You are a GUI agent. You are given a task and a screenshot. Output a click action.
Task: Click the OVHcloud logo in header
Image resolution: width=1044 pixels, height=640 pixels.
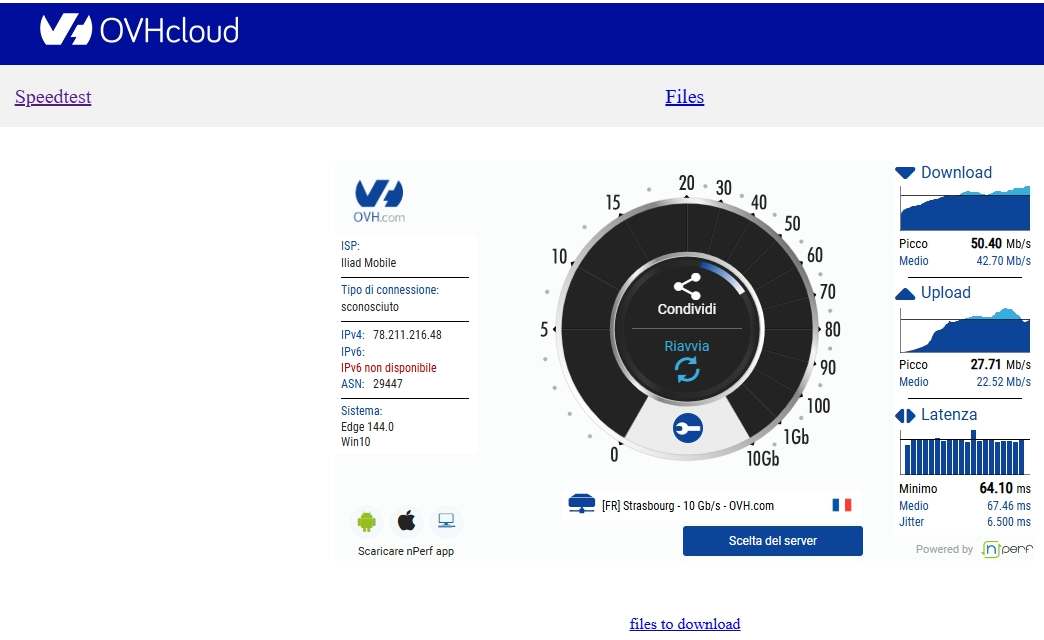(139, 30)
